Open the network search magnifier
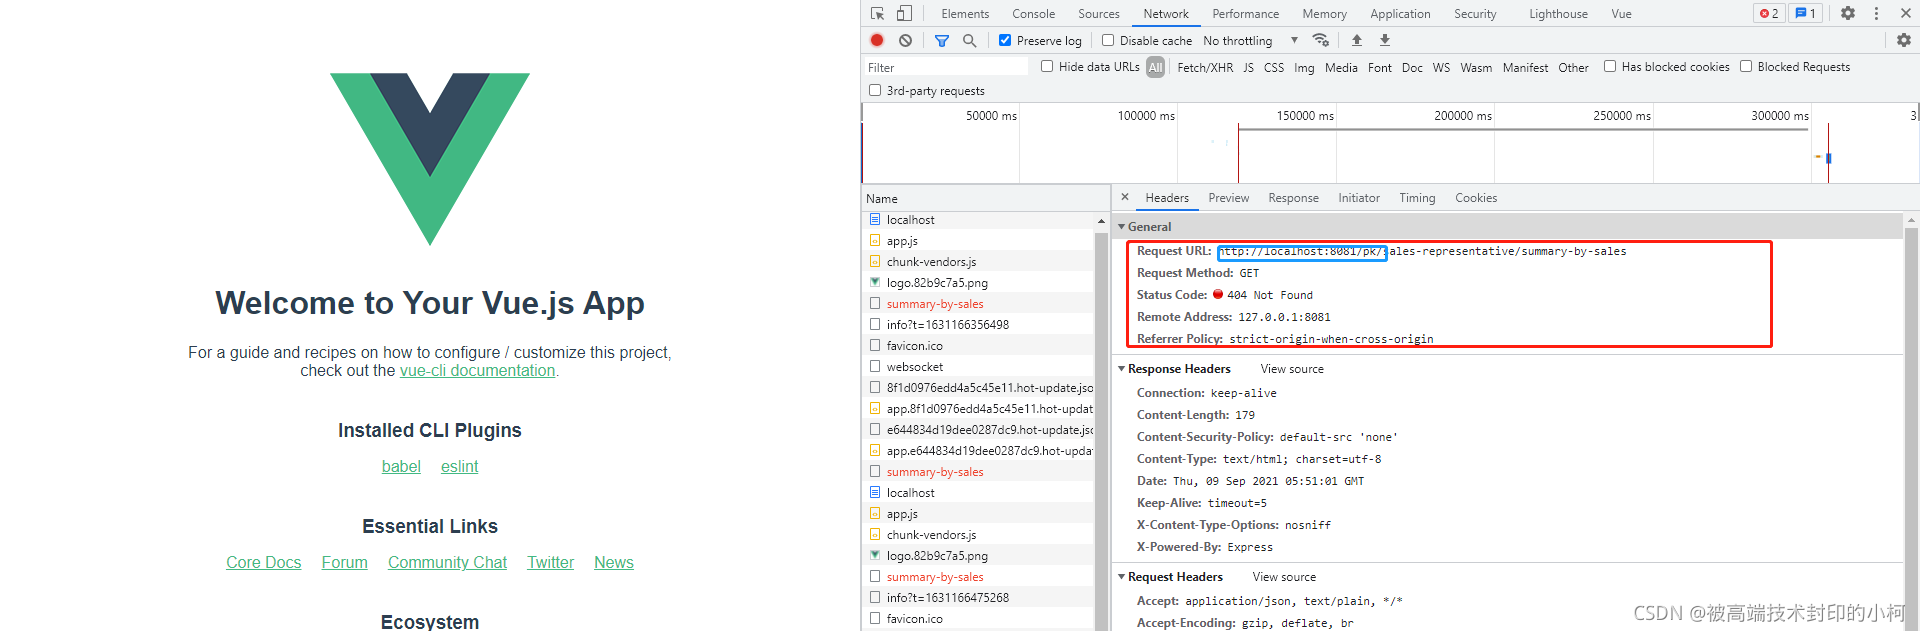 pyautogui.click(x=969, y=40)
